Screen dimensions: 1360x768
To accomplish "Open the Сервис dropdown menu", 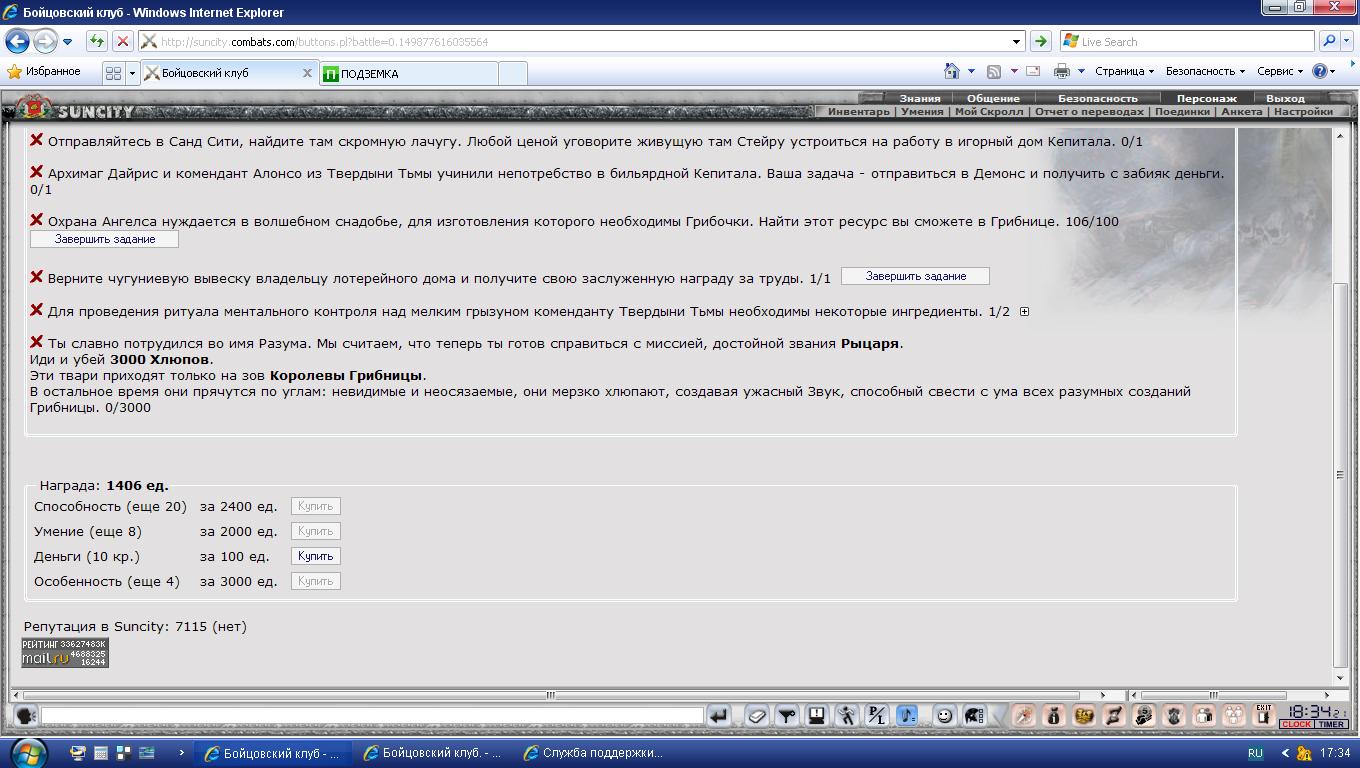I will (x=1280, y=72).
